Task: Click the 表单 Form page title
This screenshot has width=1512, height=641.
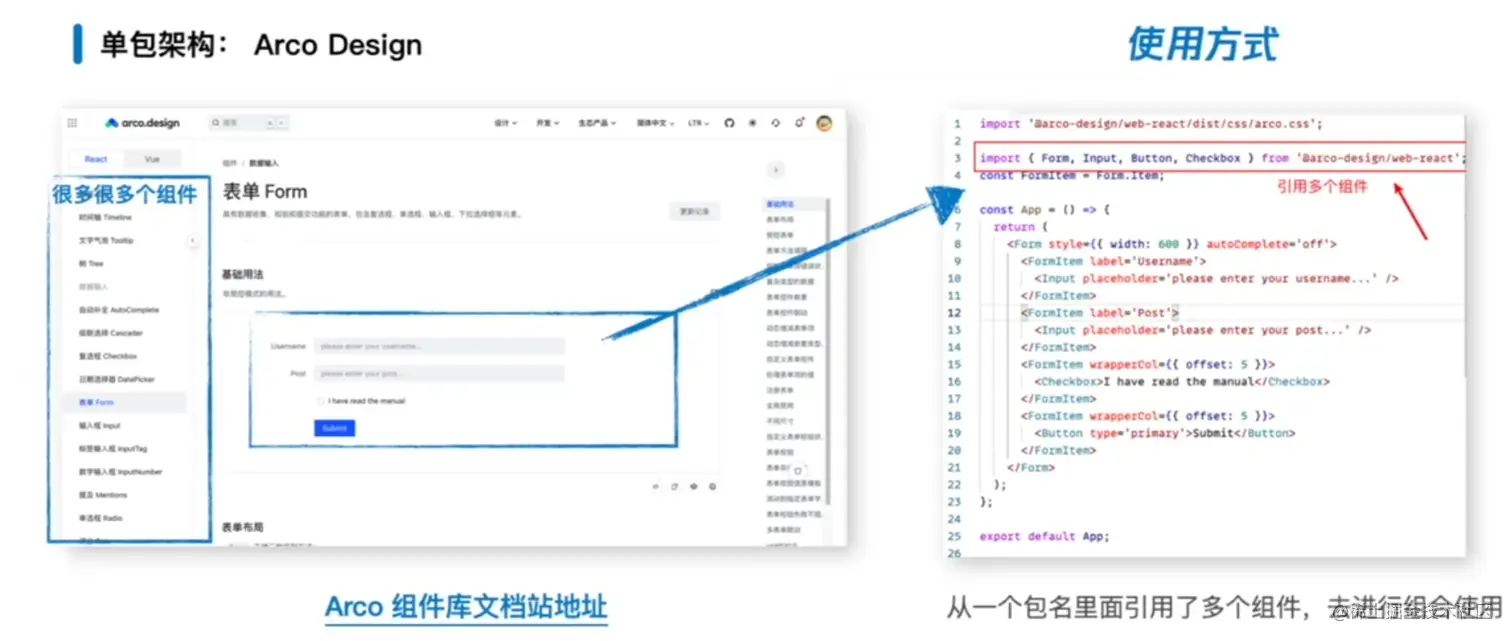Action: (265, 192)
